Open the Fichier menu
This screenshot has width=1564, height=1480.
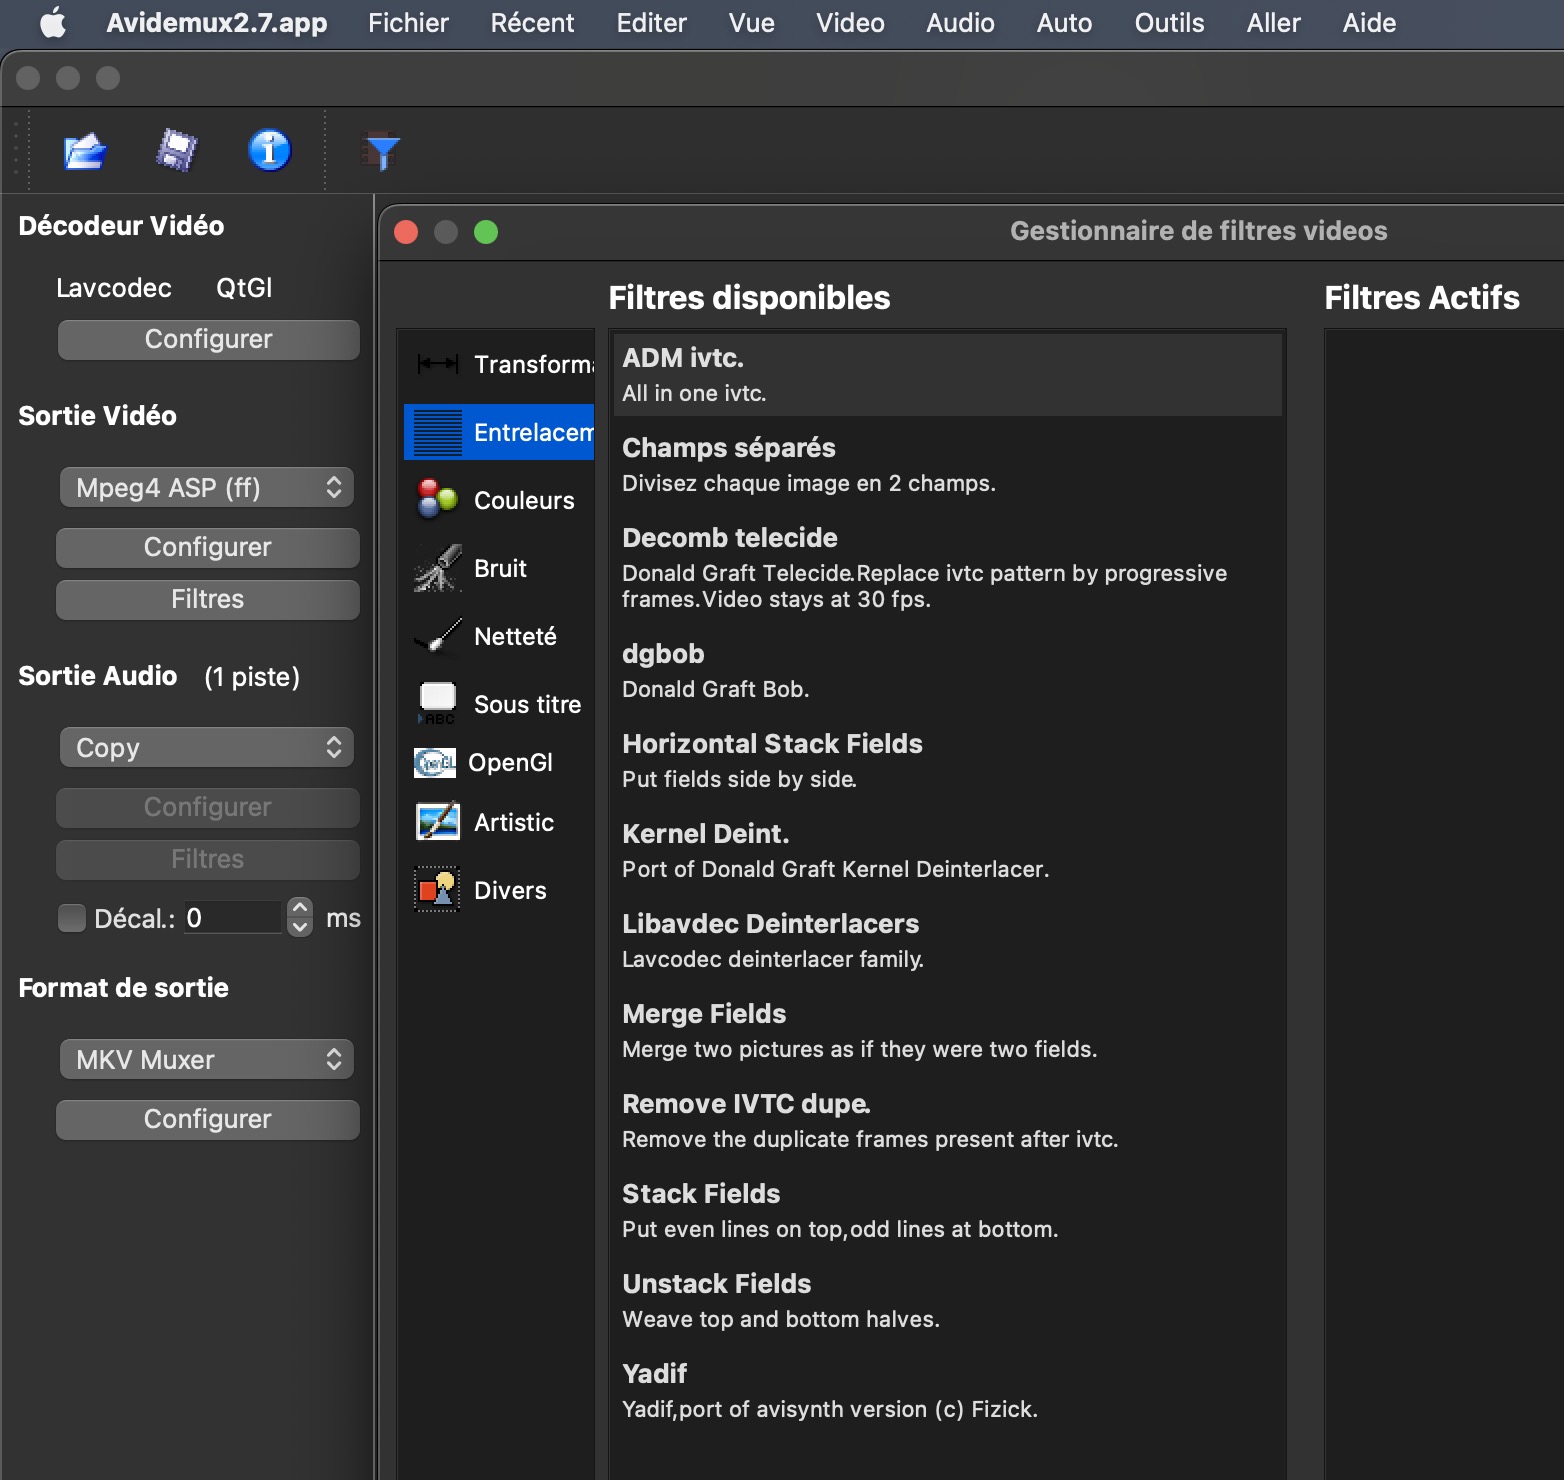coord(408,23)
